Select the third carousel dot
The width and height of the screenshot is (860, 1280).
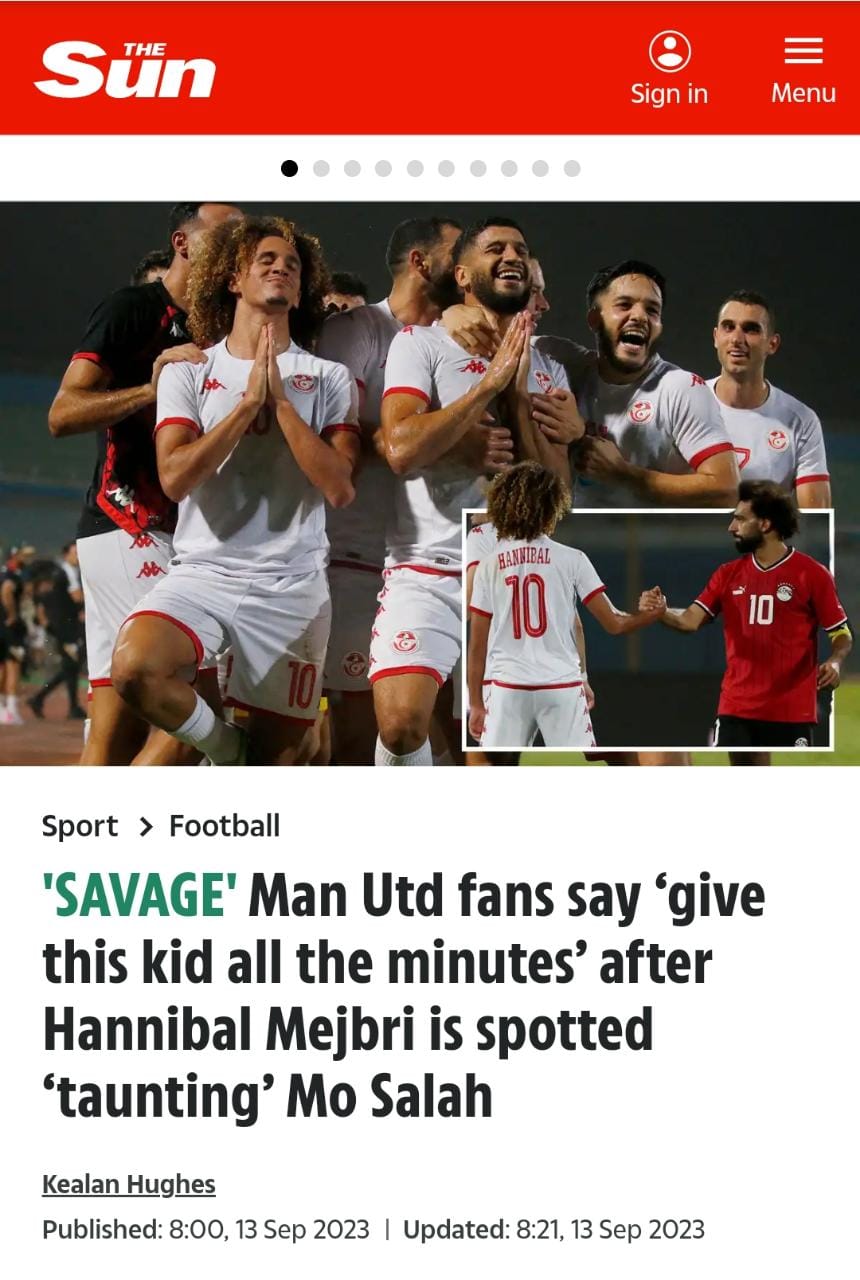(352, 168)
